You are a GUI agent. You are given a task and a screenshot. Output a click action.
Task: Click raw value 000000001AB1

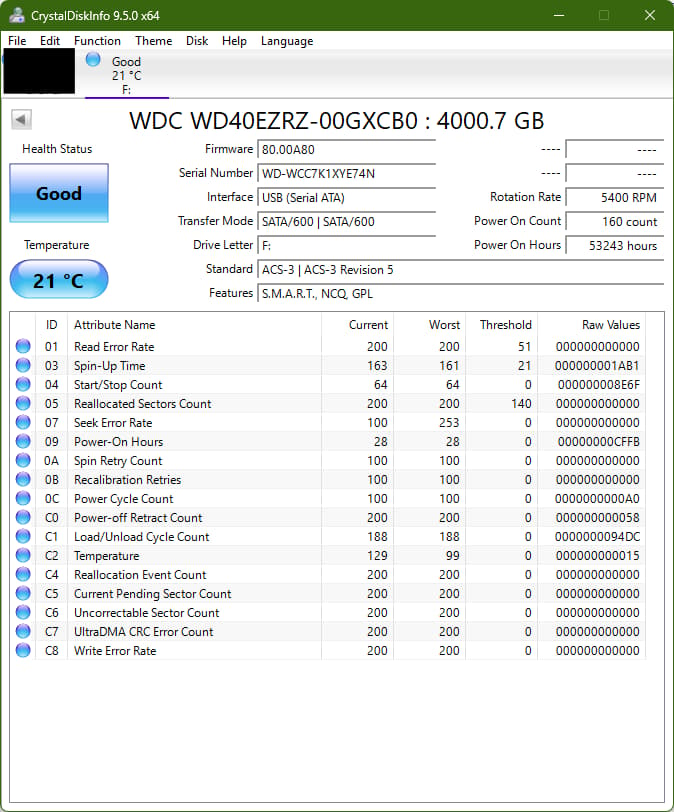(x=597, y=366)
